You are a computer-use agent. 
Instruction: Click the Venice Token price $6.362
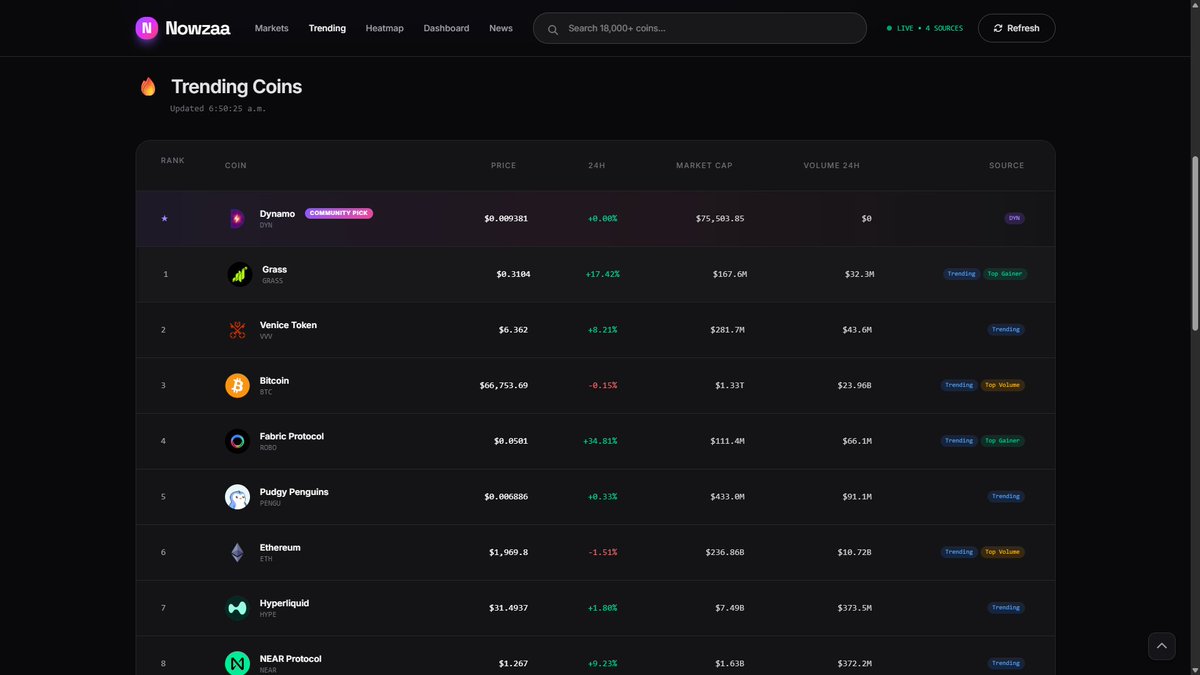point(512,329)
